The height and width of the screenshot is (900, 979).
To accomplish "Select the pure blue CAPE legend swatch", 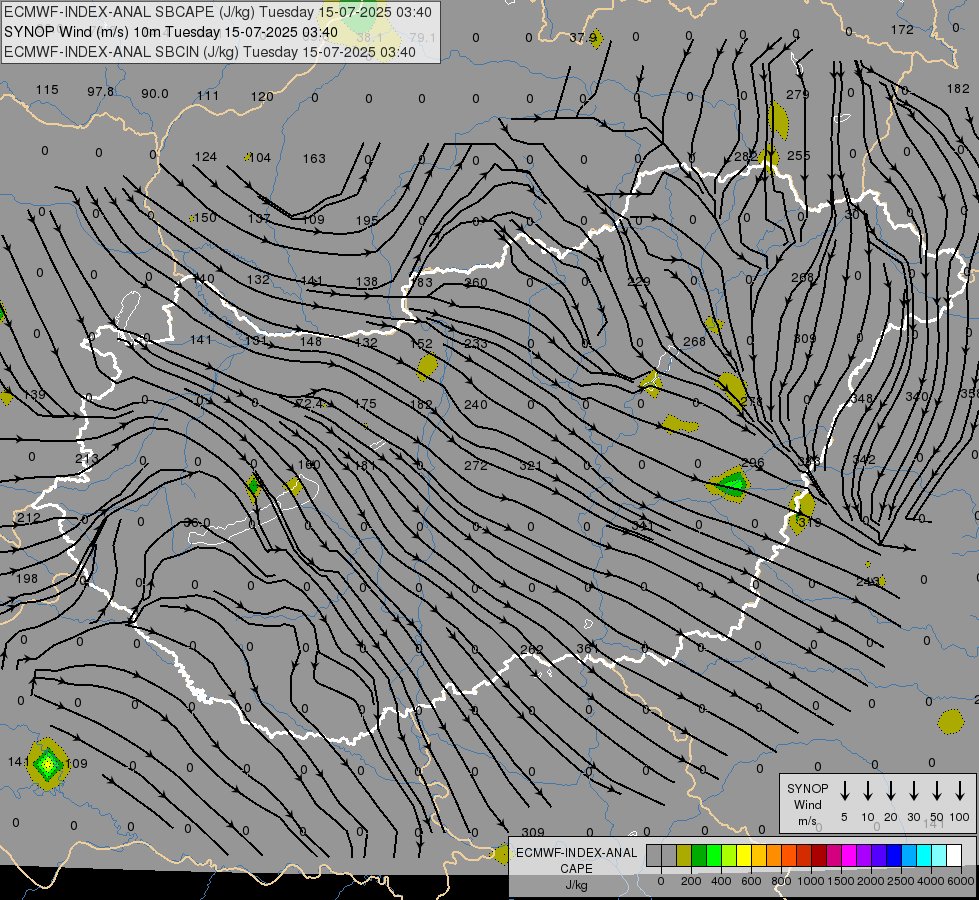I will coord(893,856).
